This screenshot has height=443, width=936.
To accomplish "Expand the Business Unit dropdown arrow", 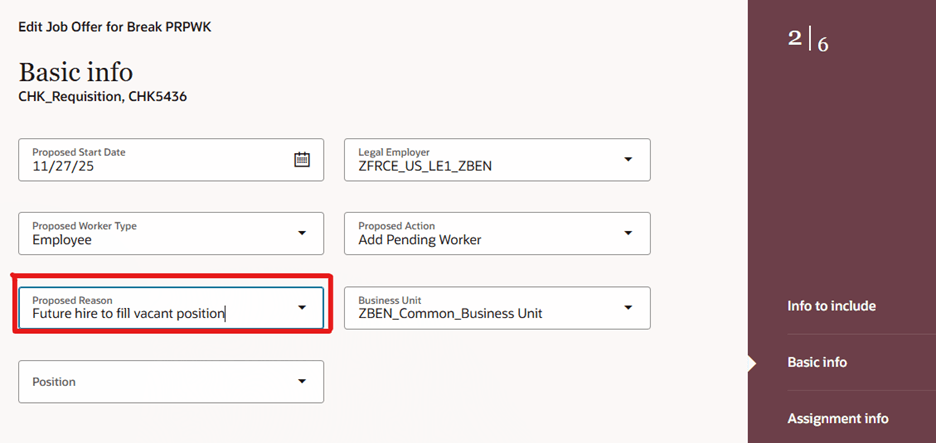I will [628, 307].
